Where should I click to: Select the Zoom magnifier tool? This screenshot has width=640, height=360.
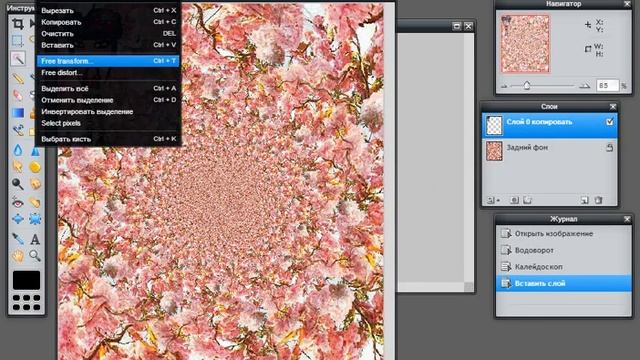(35, 256)
